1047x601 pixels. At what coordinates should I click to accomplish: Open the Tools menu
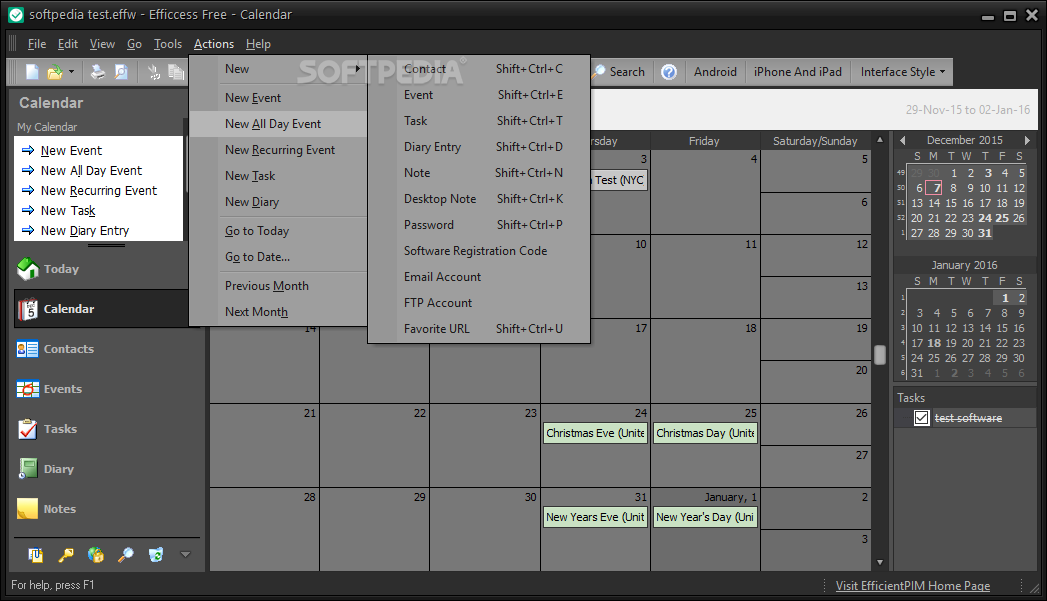168,44
